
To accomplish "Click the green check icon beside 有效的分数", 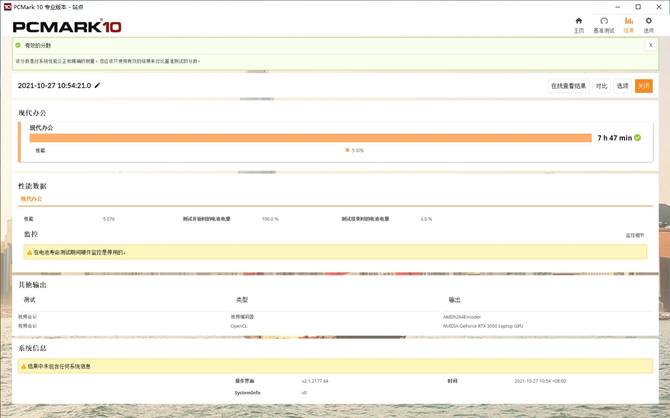I will [x=18, y=45].
